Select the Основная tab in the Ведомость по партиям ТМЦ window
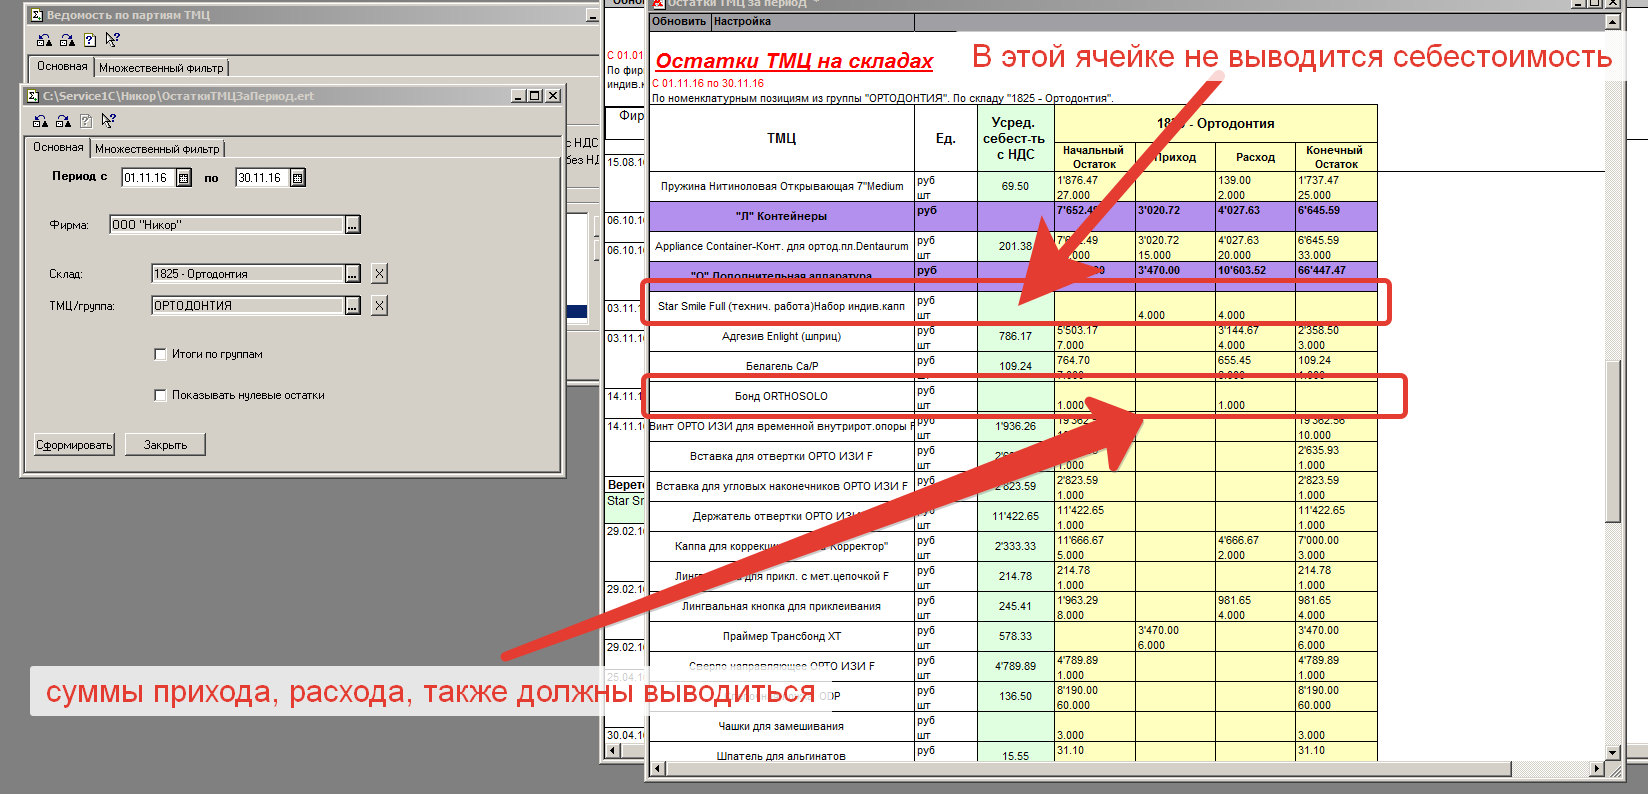The width and height of the screenshot is (1648, 794). 62,66
